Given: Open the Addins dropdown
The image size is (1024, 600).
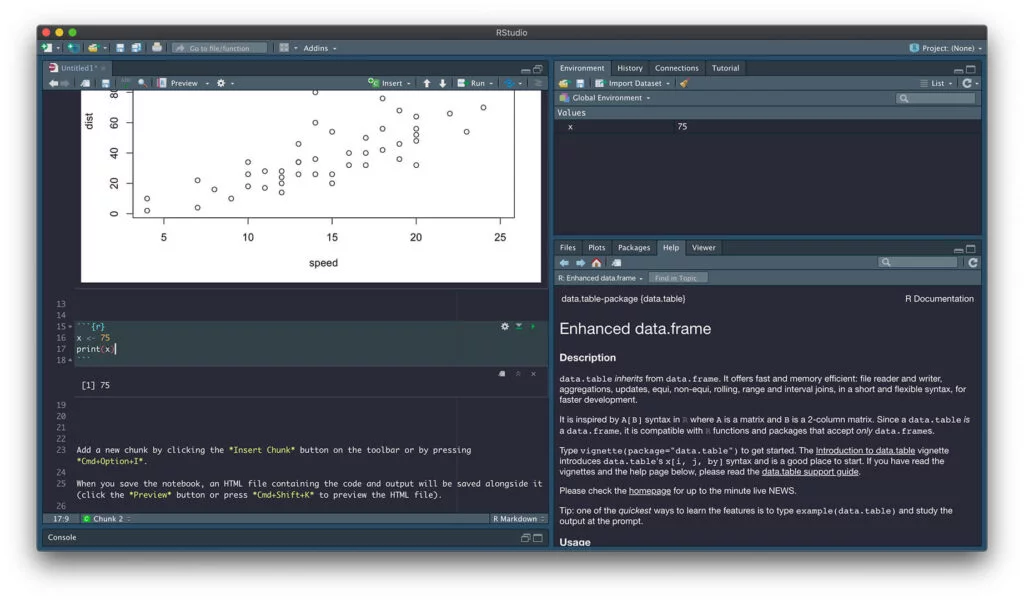Looking at the screenshot, I should (x=319, y=48).
